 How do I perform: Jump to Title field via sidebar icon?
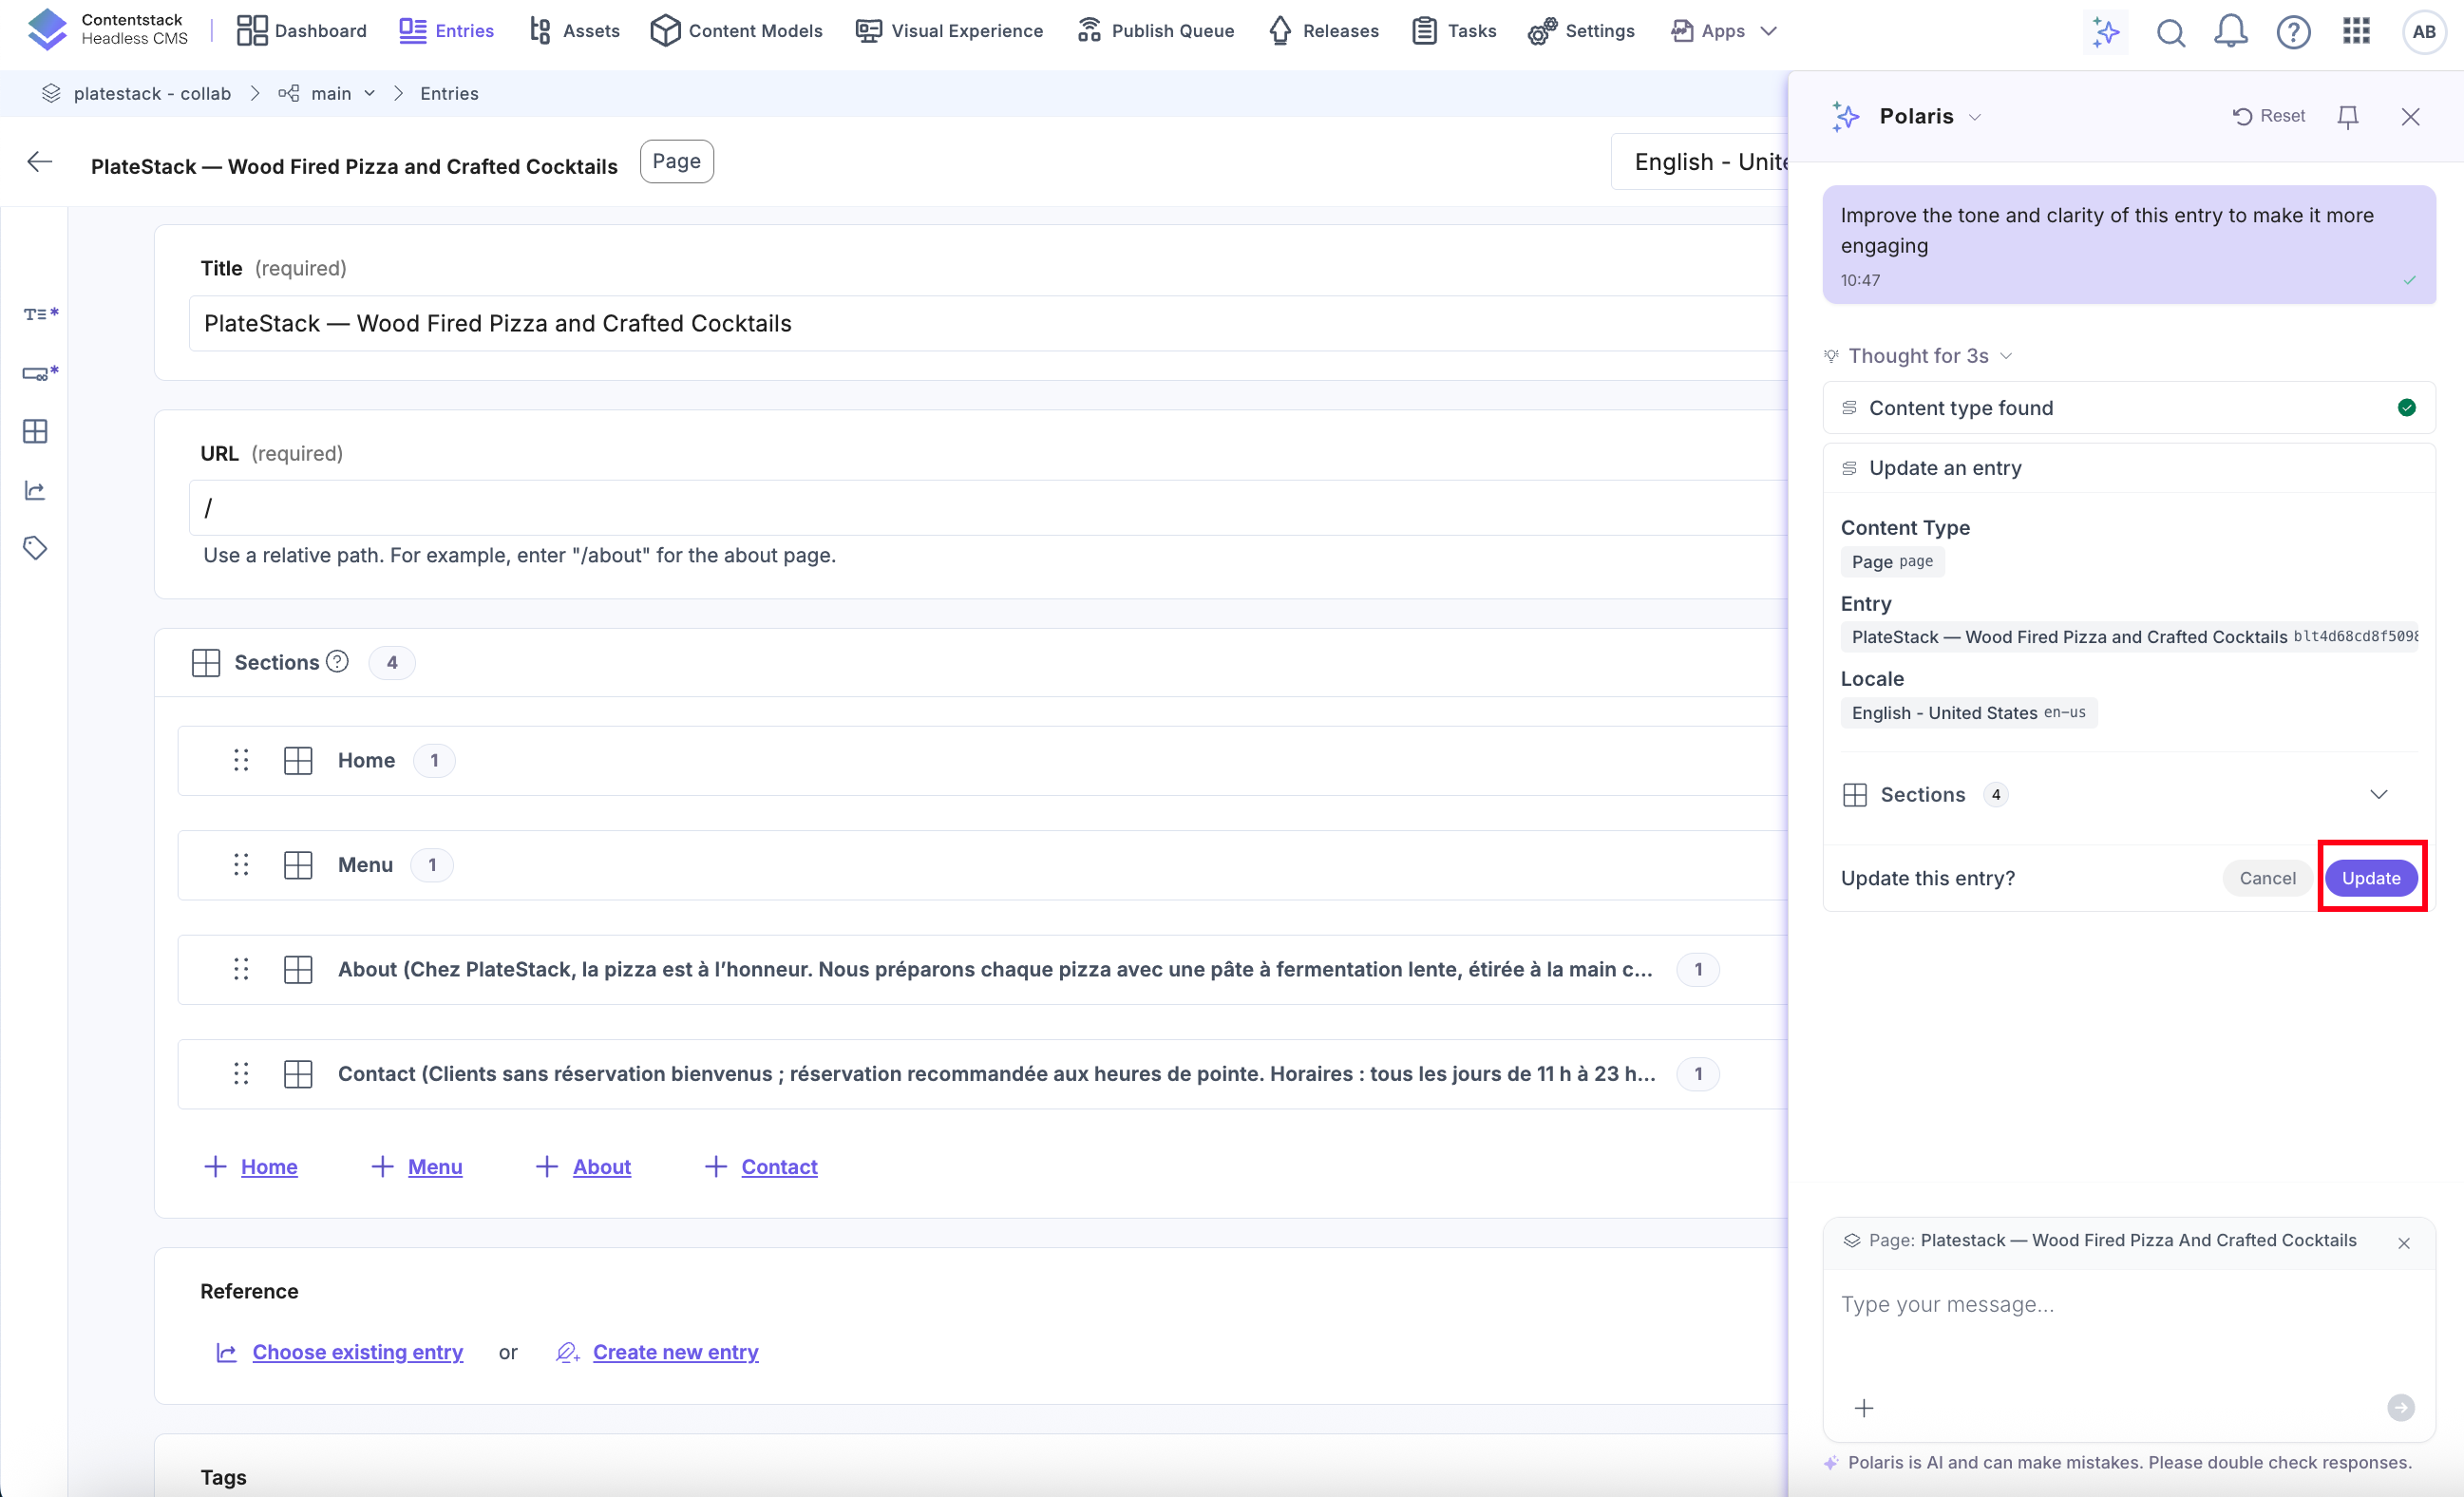[40, 314]
